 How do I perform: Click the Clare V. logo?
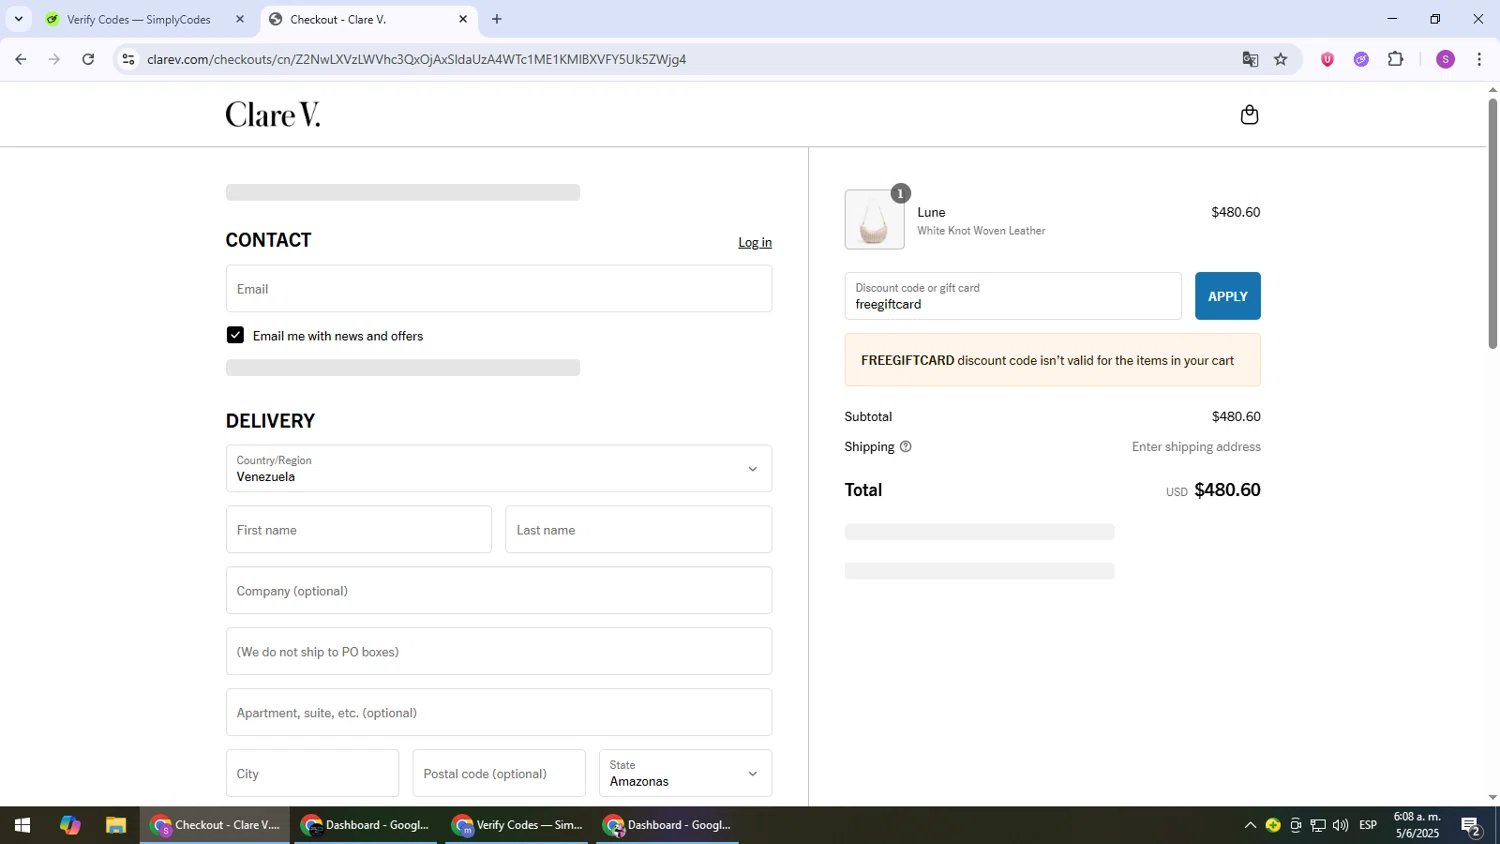point(273,115)
